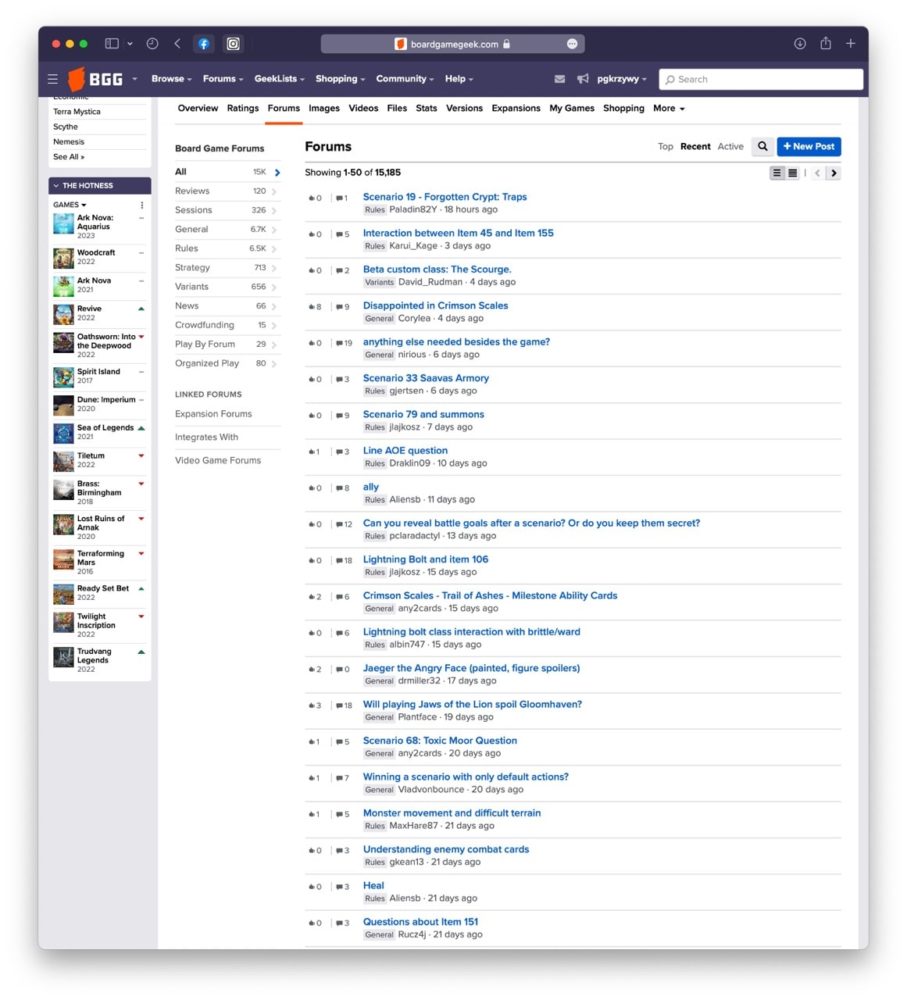Image resolution: width=907 pixels, height=1000 pixels.
Task: Select Crowdfunding forum category
Action: coord(226,325)
